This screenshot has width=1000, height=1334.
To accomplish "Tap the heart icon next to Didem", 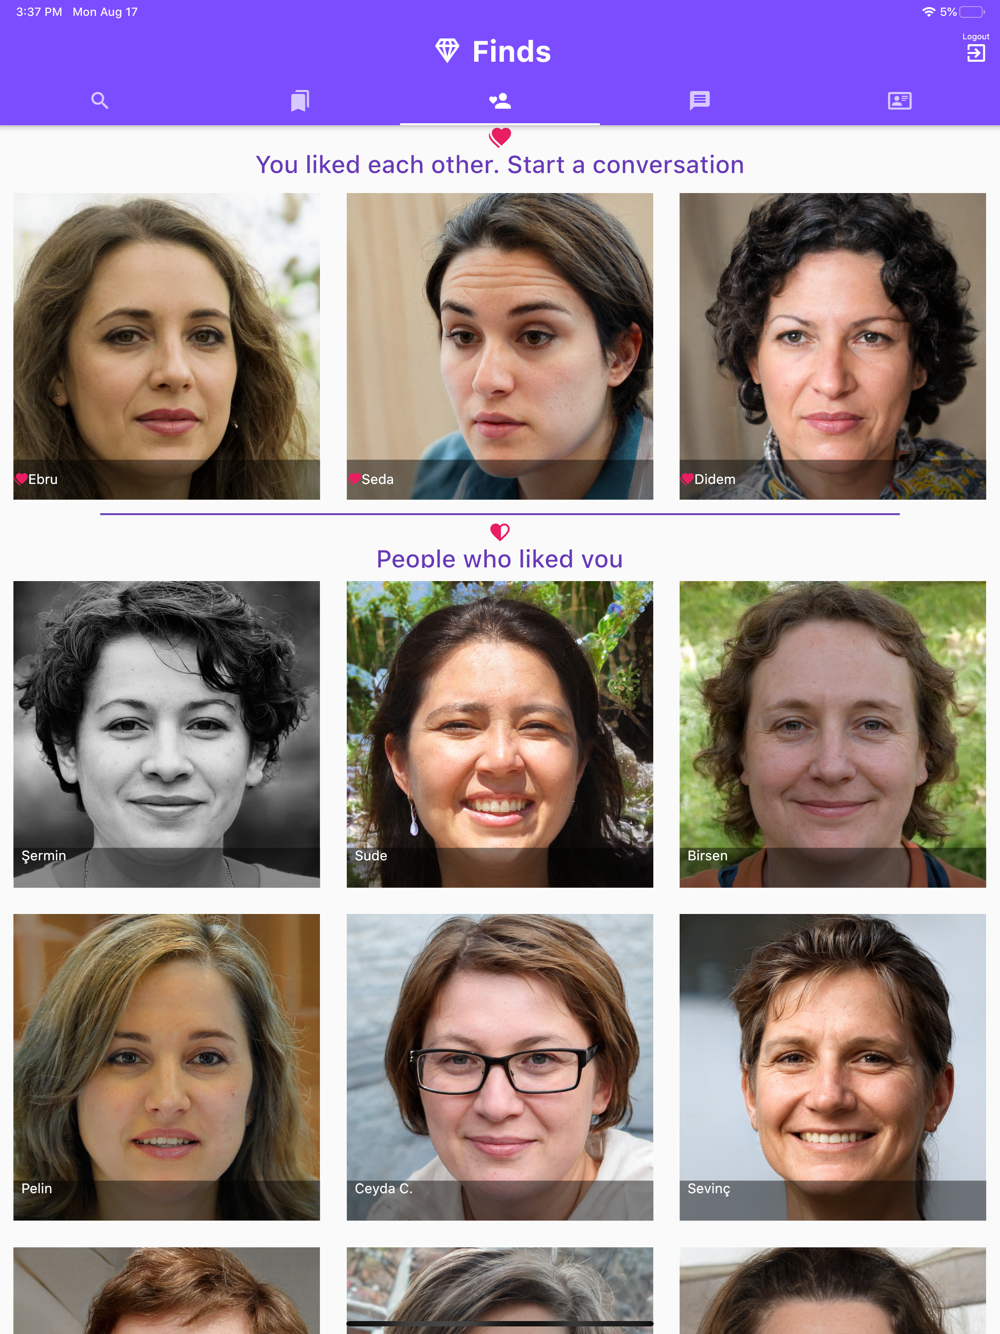I will [x=687, y=479].
